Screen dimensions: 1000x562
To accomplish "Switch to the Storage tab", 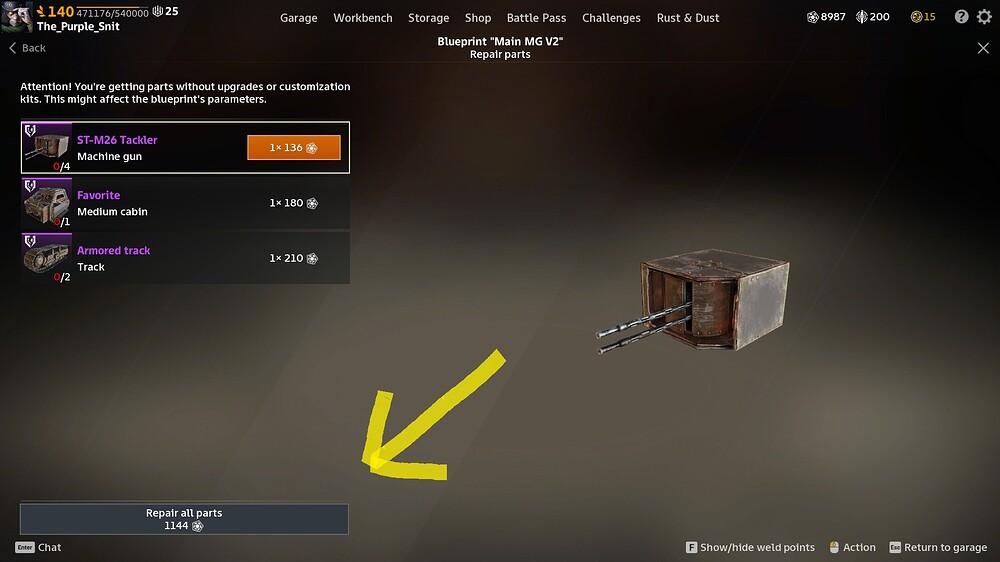I will (429, 18).
